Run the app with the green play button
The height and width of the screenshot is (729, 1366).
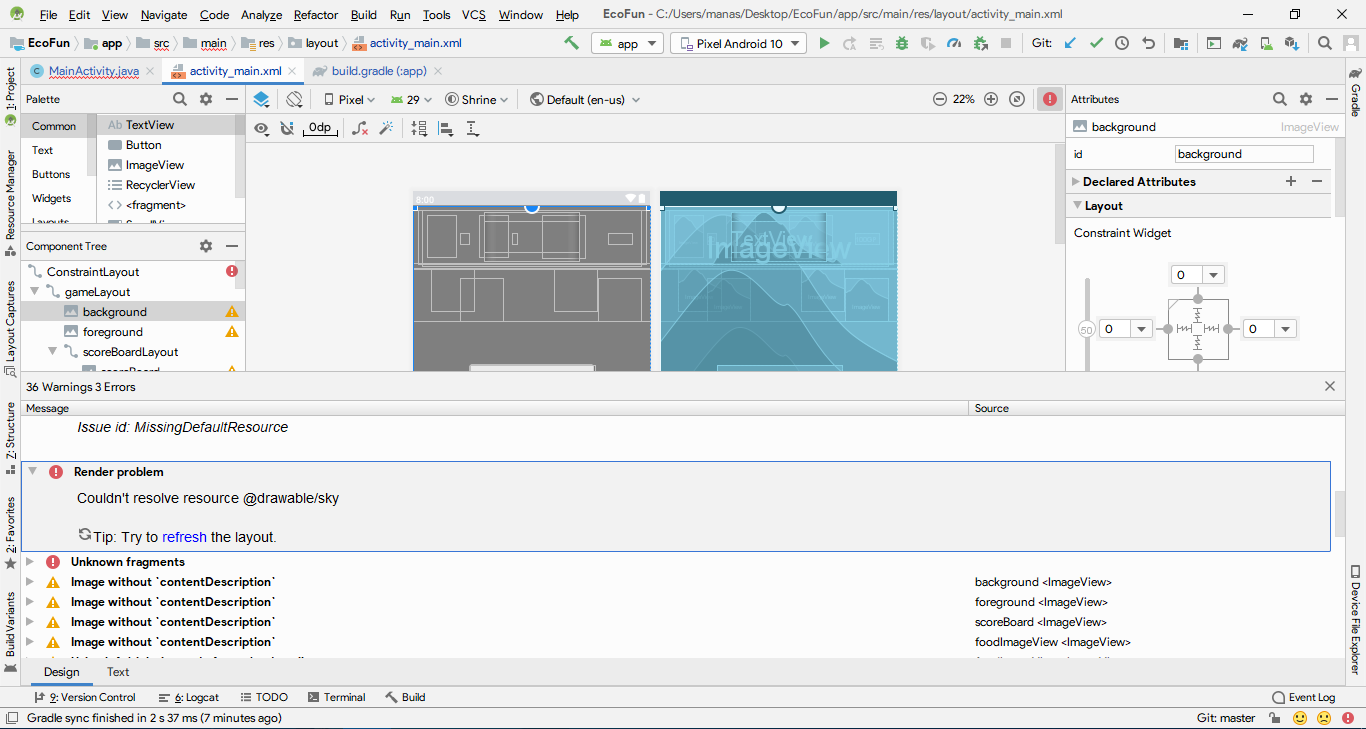click(x=824, y=43)
